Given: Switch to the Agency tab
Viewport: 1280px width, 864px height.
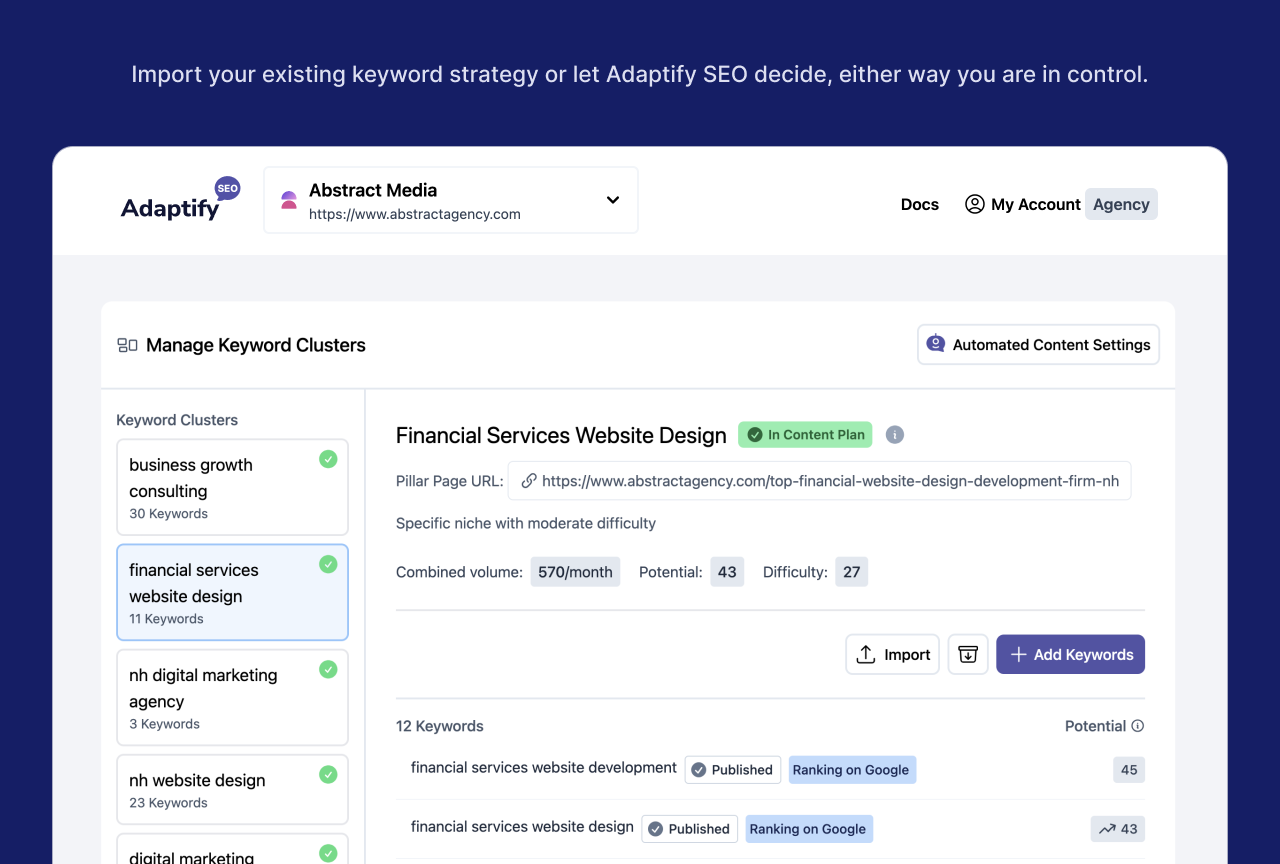Looking at the screenshot, I should pos(1120,203).
